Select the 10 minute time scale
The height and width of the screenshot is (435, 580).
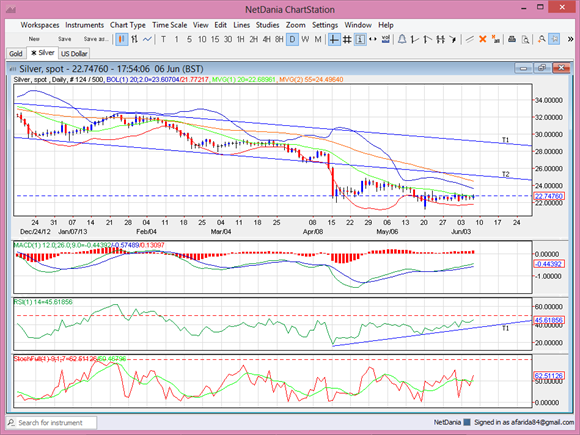click(x=202, y=39)
